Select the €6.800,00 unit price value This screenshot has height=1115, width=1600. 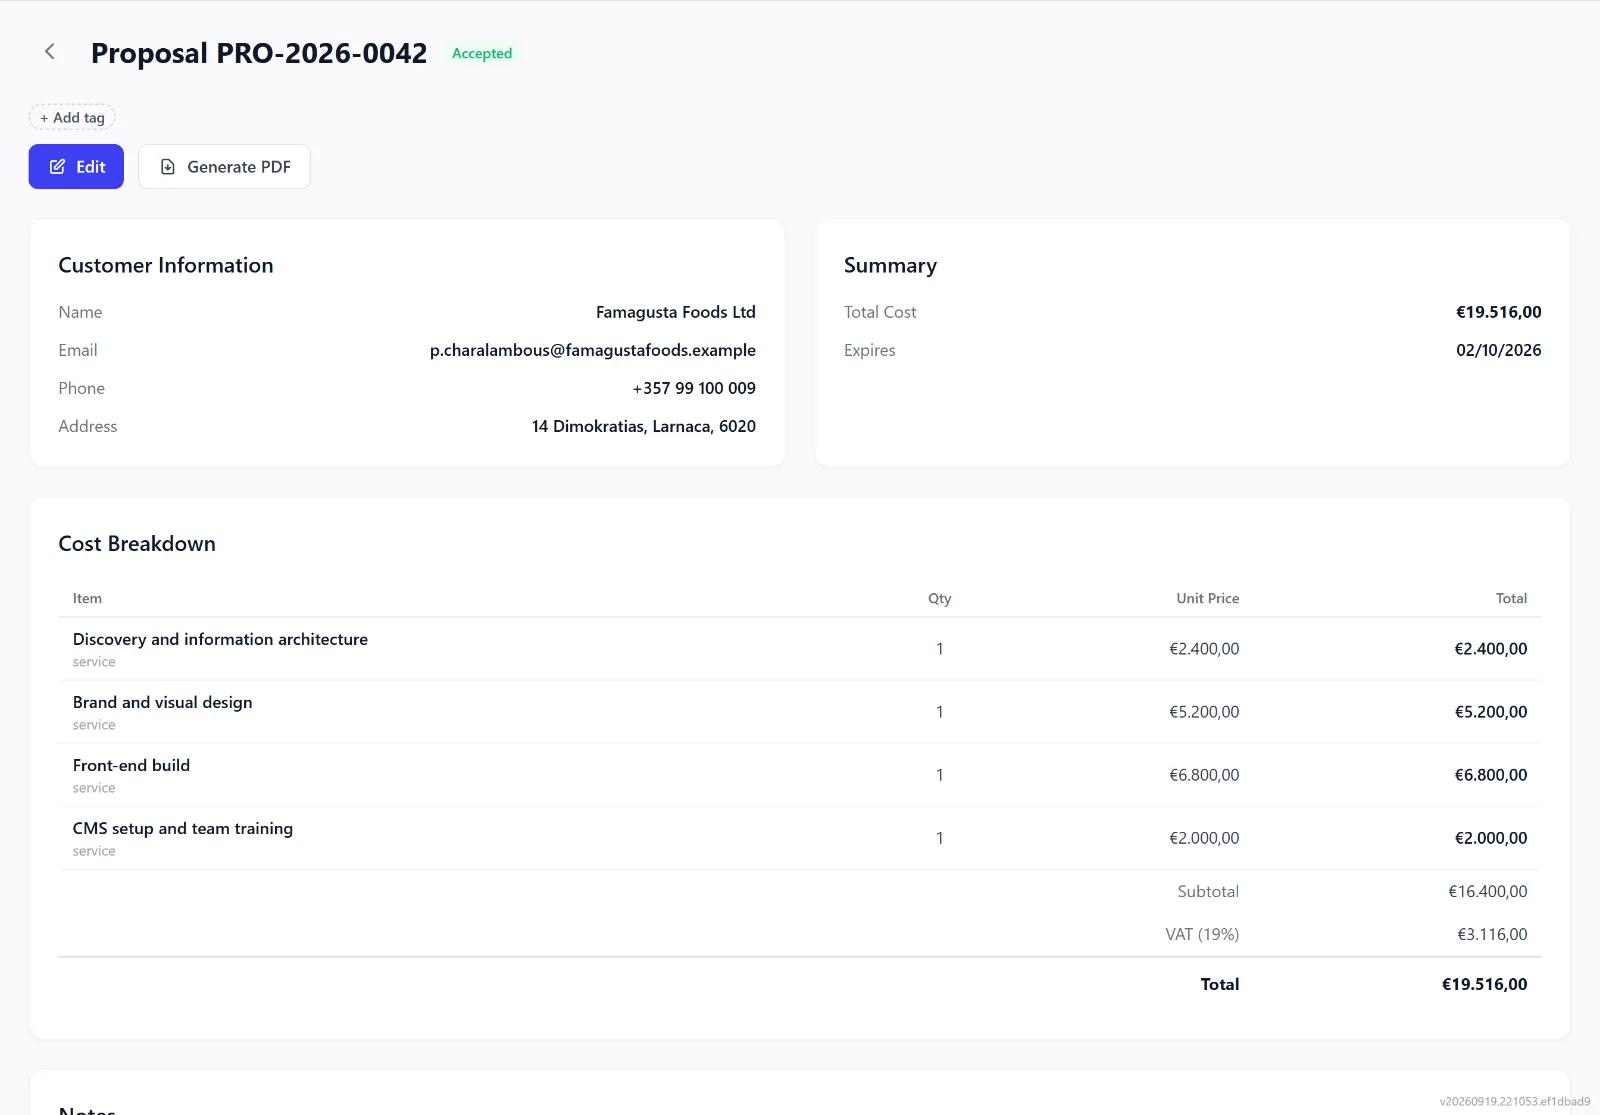tap(1204, 775)
